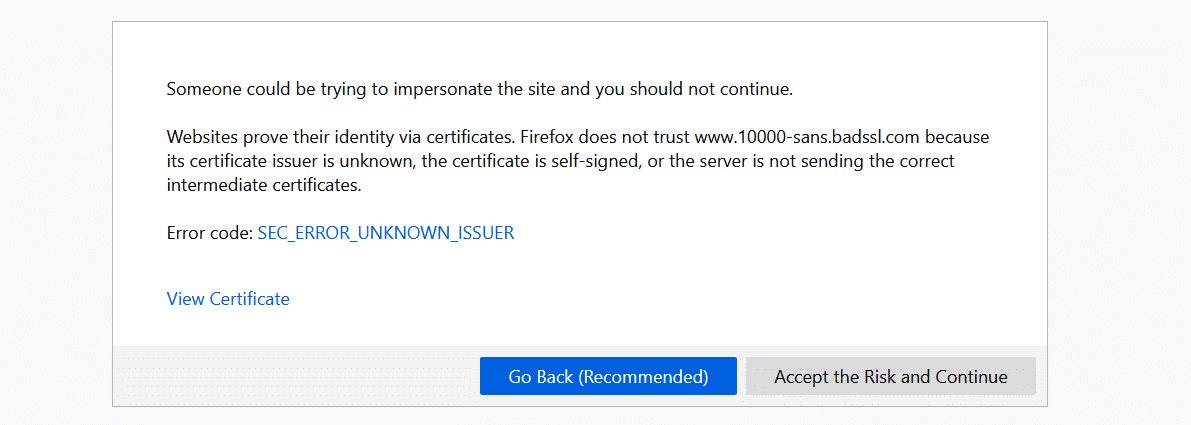Choose Accept the Risk and Continue
This screenshot has width=1191, height=425.
pyautogui.click(x=890, y=377)
